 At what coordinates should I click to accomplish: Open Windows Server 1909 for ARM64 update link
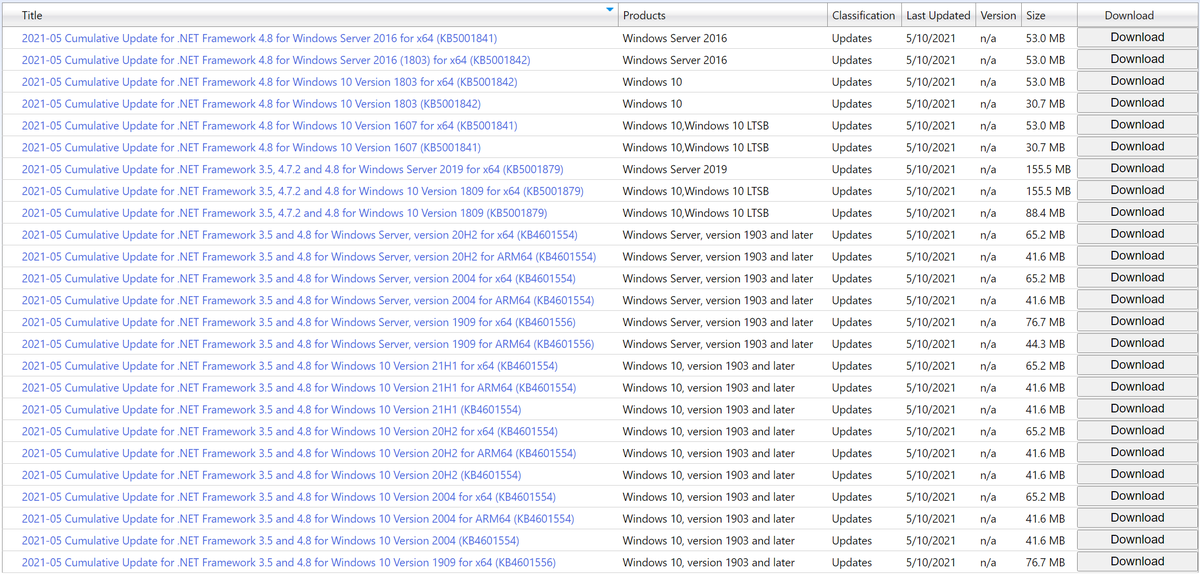[x=307, y=344]
